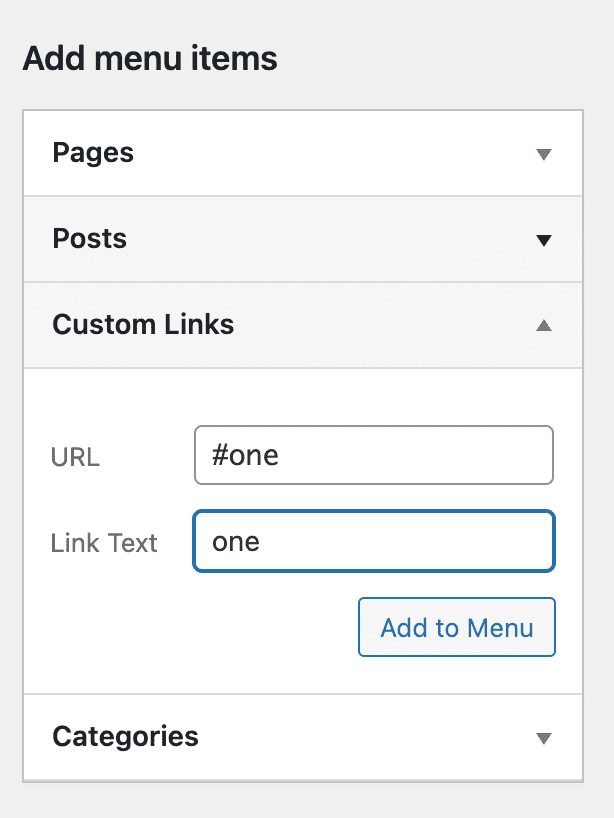Collapse the Custom Links section arrow
Image resolution: width=614 pixels, height=818 pixels.
pyautogui.click(x=543, y=325)
